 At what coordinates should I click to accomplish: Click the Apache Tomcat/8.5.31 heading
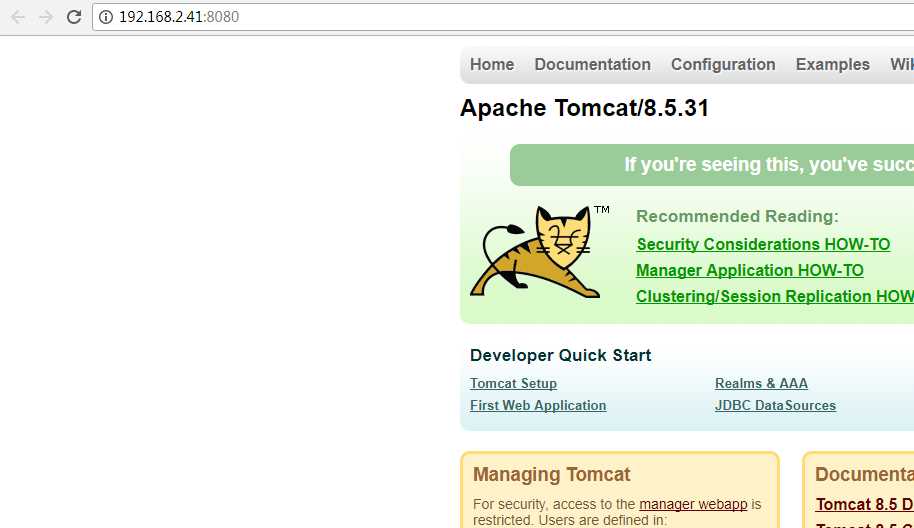coord(585,108)
